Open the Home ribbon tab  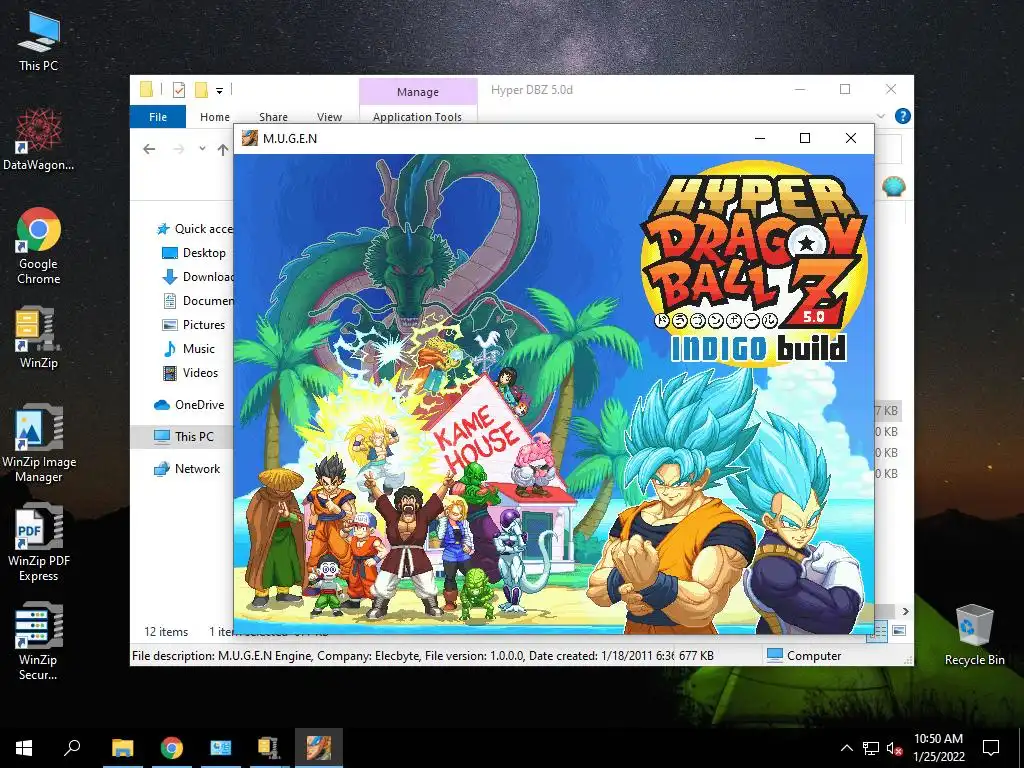[215, 117]
